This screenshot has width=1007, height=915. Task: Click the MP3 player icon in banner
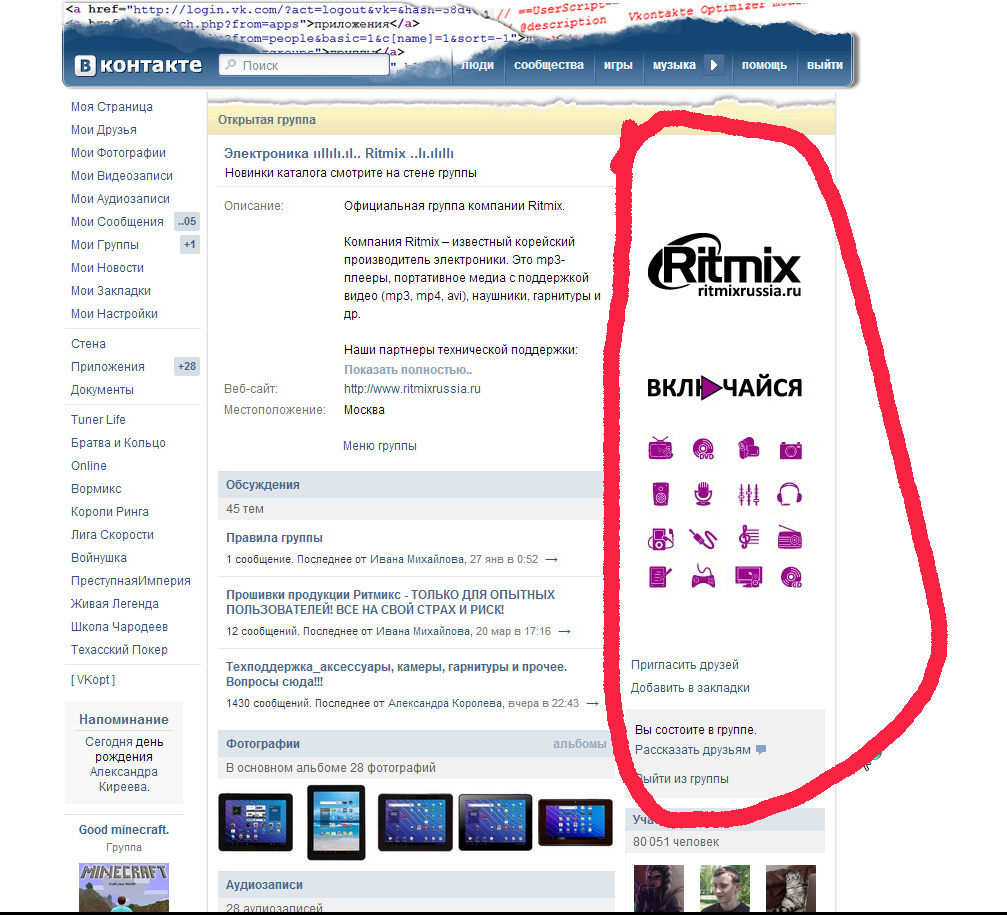click(x=661, y=538)
